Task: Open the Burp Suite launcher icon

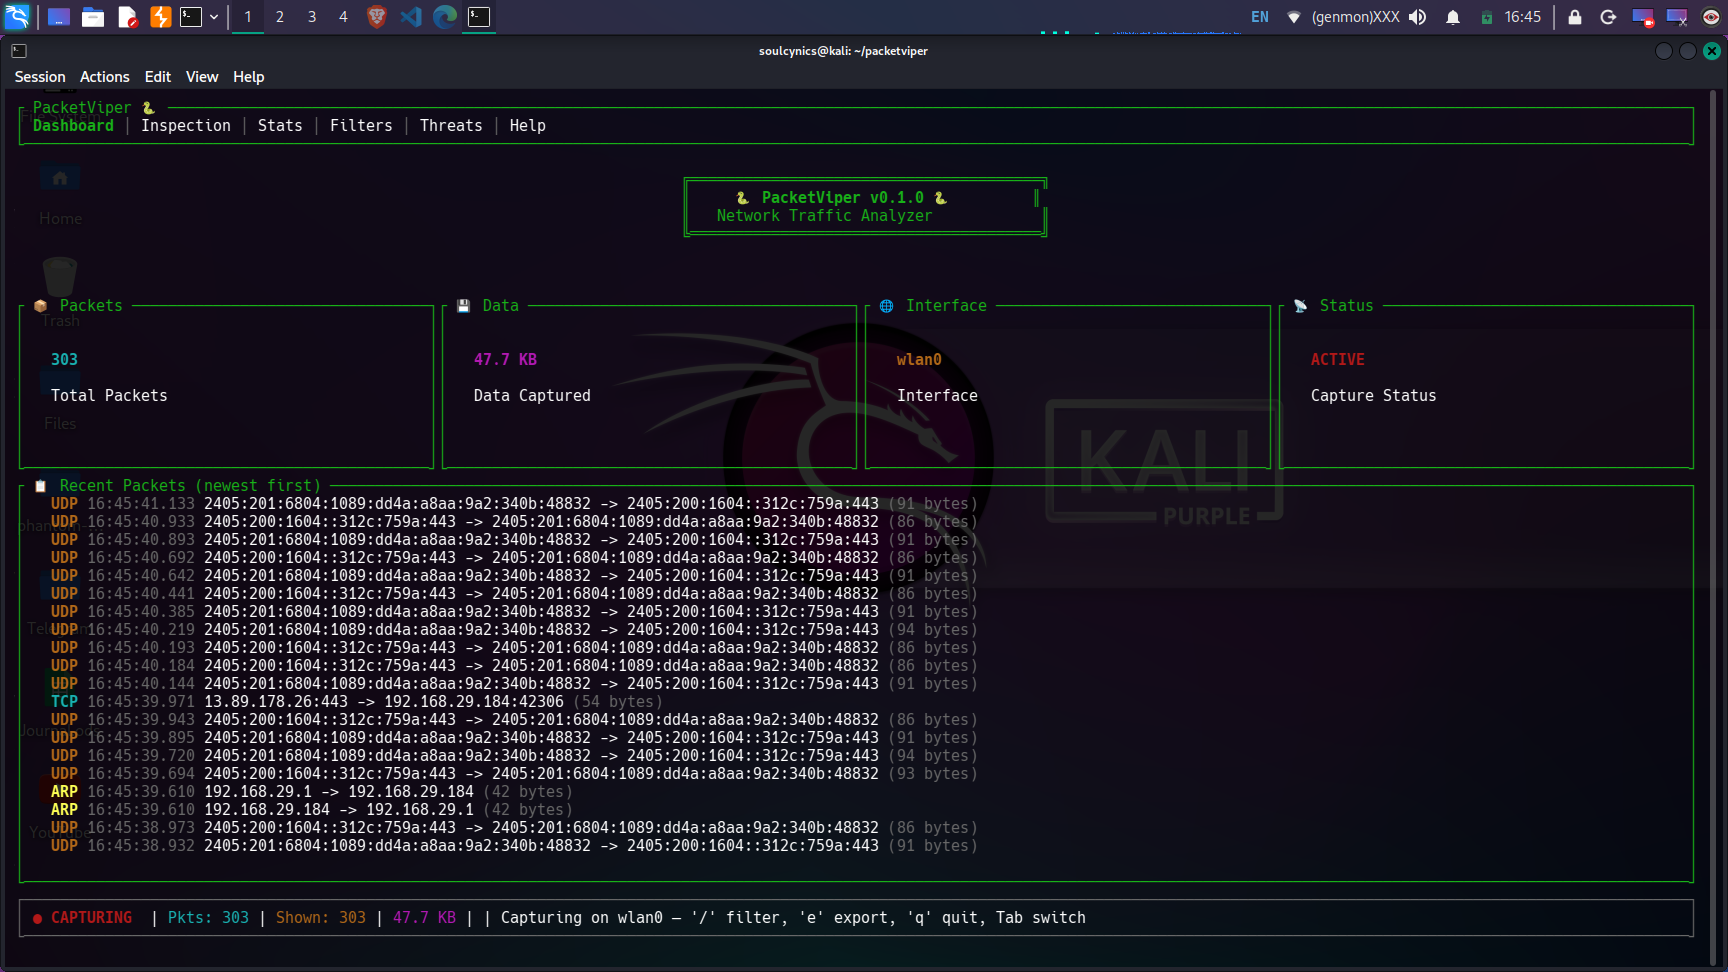Action: (x=160, y=17)
